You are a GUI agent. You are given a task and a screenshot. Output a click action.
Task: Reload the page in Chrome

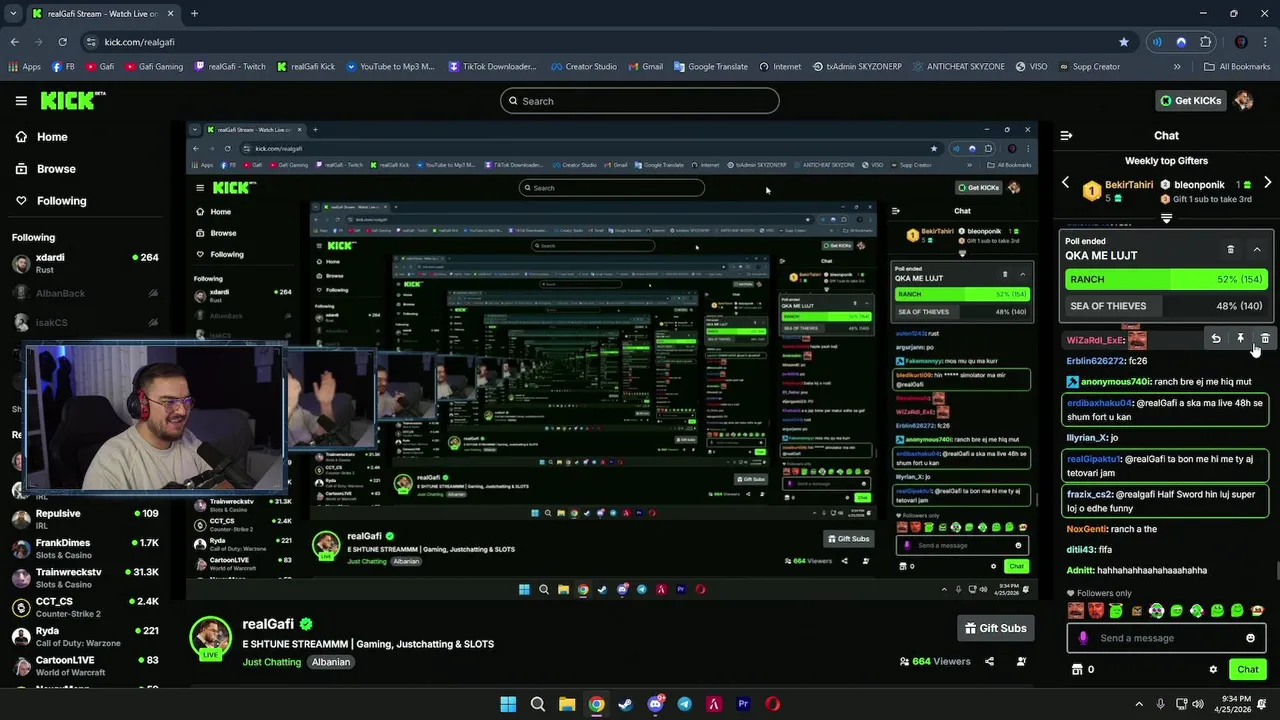pyautogui.click(x=62, y=42)
